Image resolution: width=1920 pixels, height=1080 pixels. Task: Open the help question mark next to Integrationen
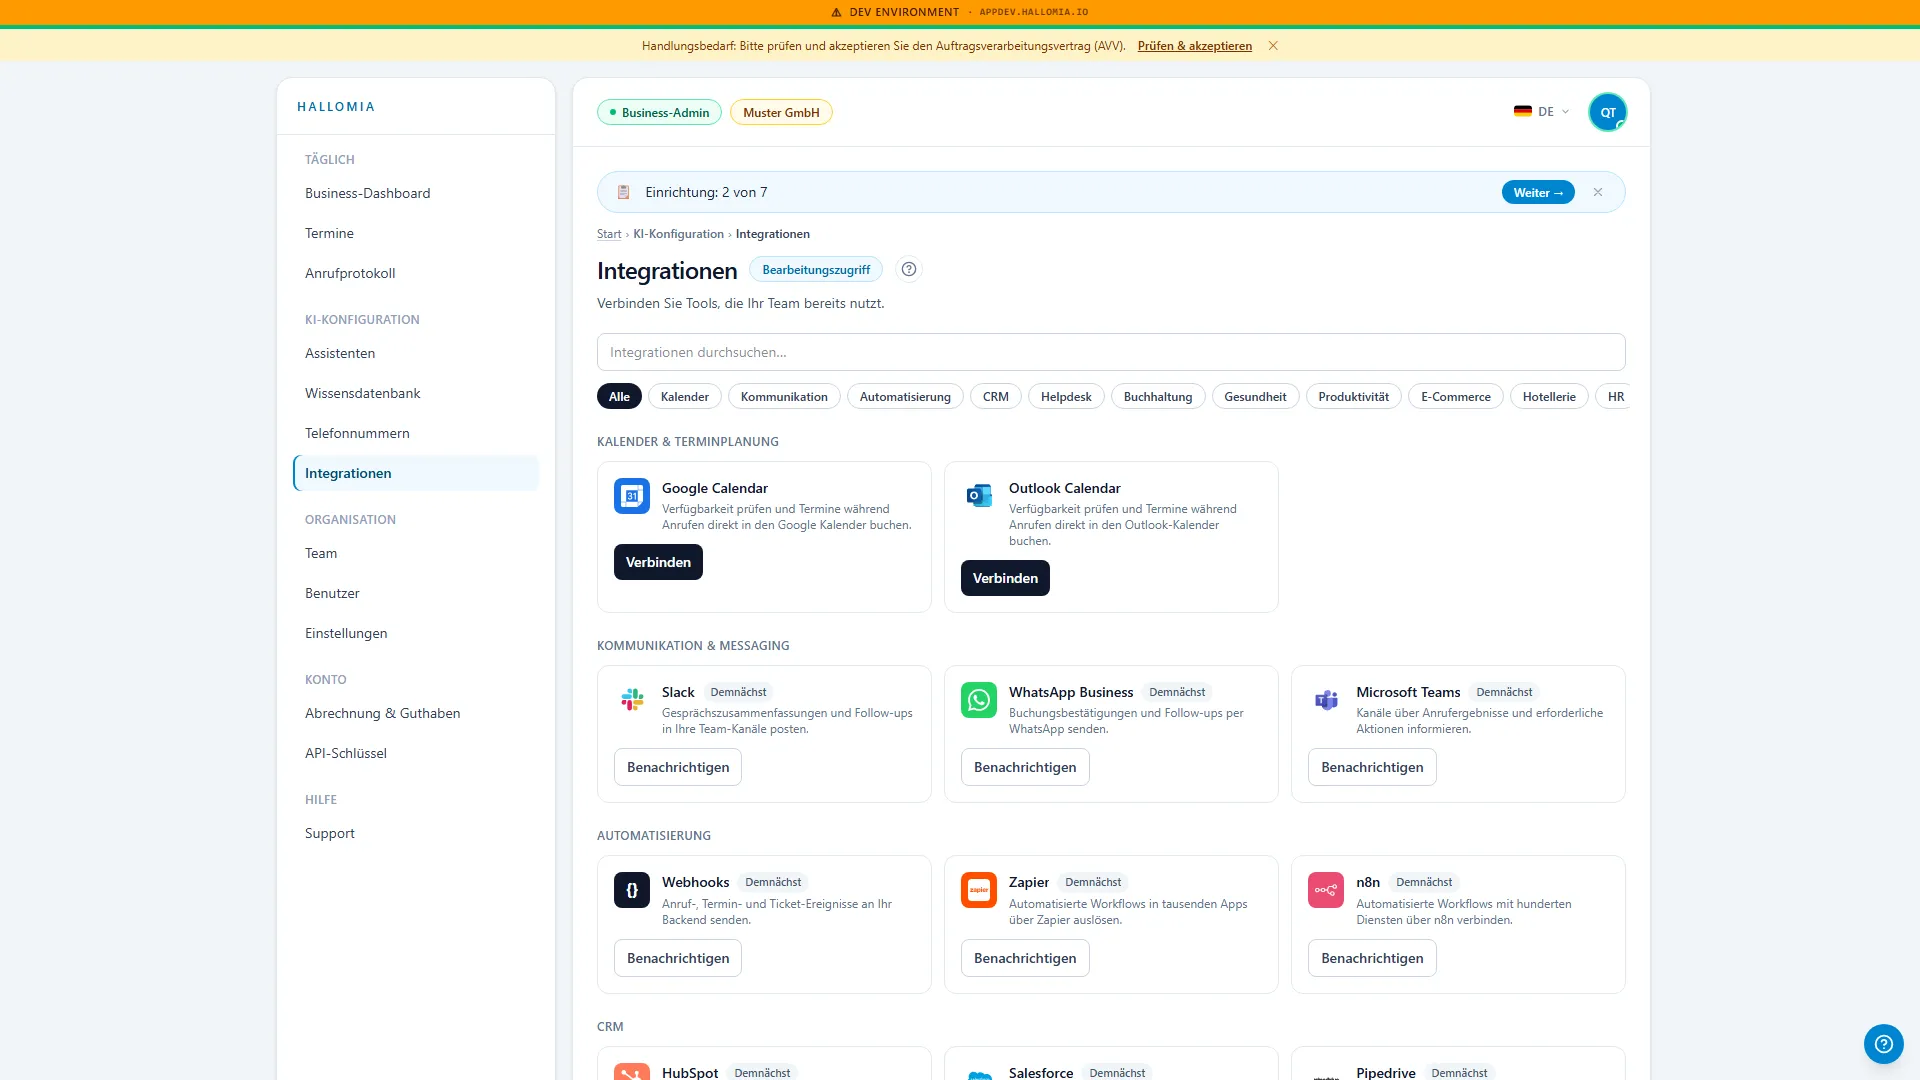point(909,269)
